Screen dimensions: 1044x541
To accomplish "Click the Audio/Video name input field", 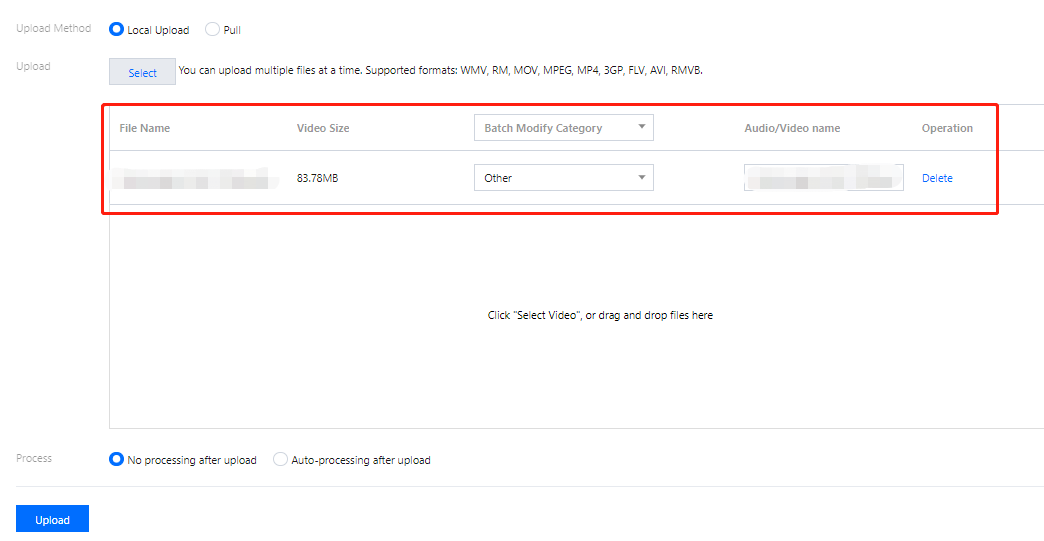I will point(824,178).
